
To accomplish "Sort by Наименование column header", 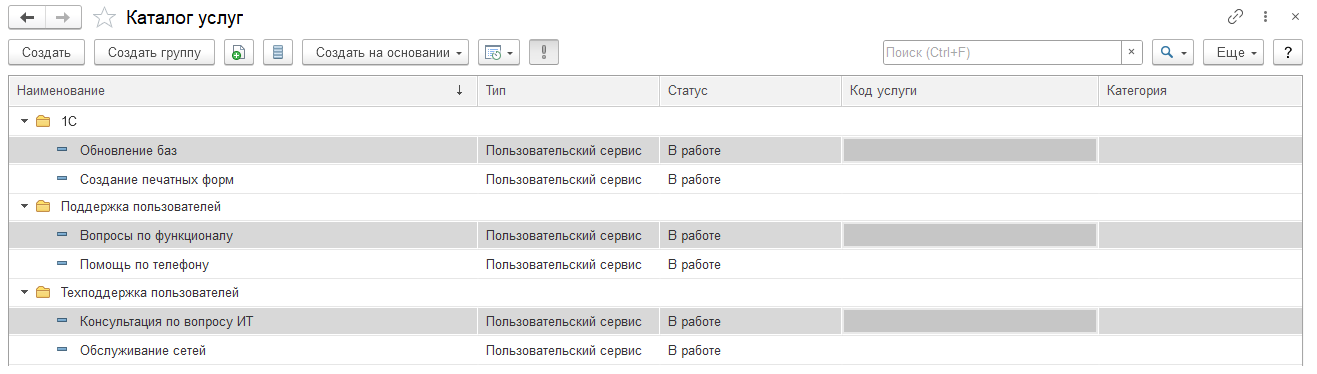I will pos(243,90).
